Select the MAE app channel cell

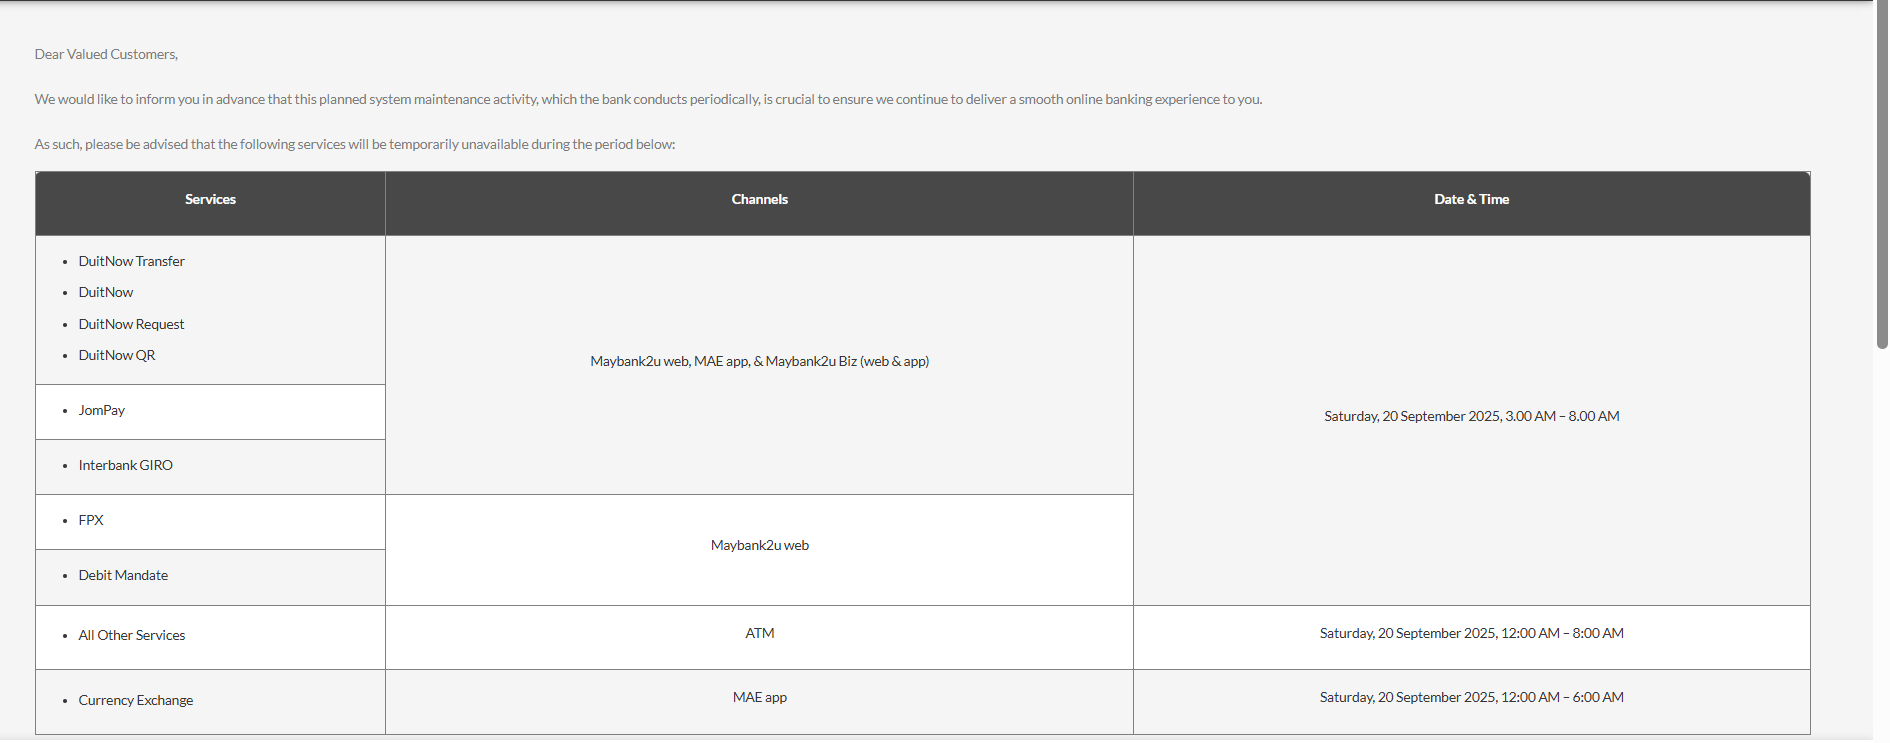click(759, 702)
